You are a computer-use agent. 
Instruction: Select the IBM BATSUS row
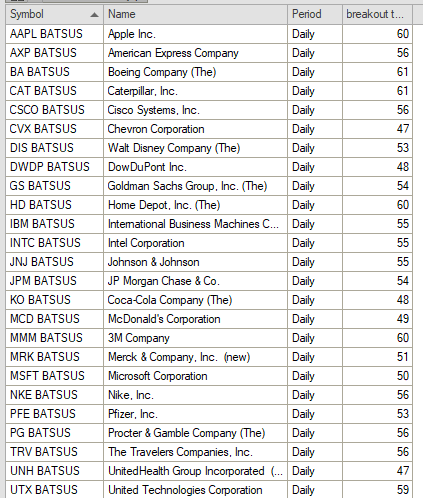click(x=209, y=224)
